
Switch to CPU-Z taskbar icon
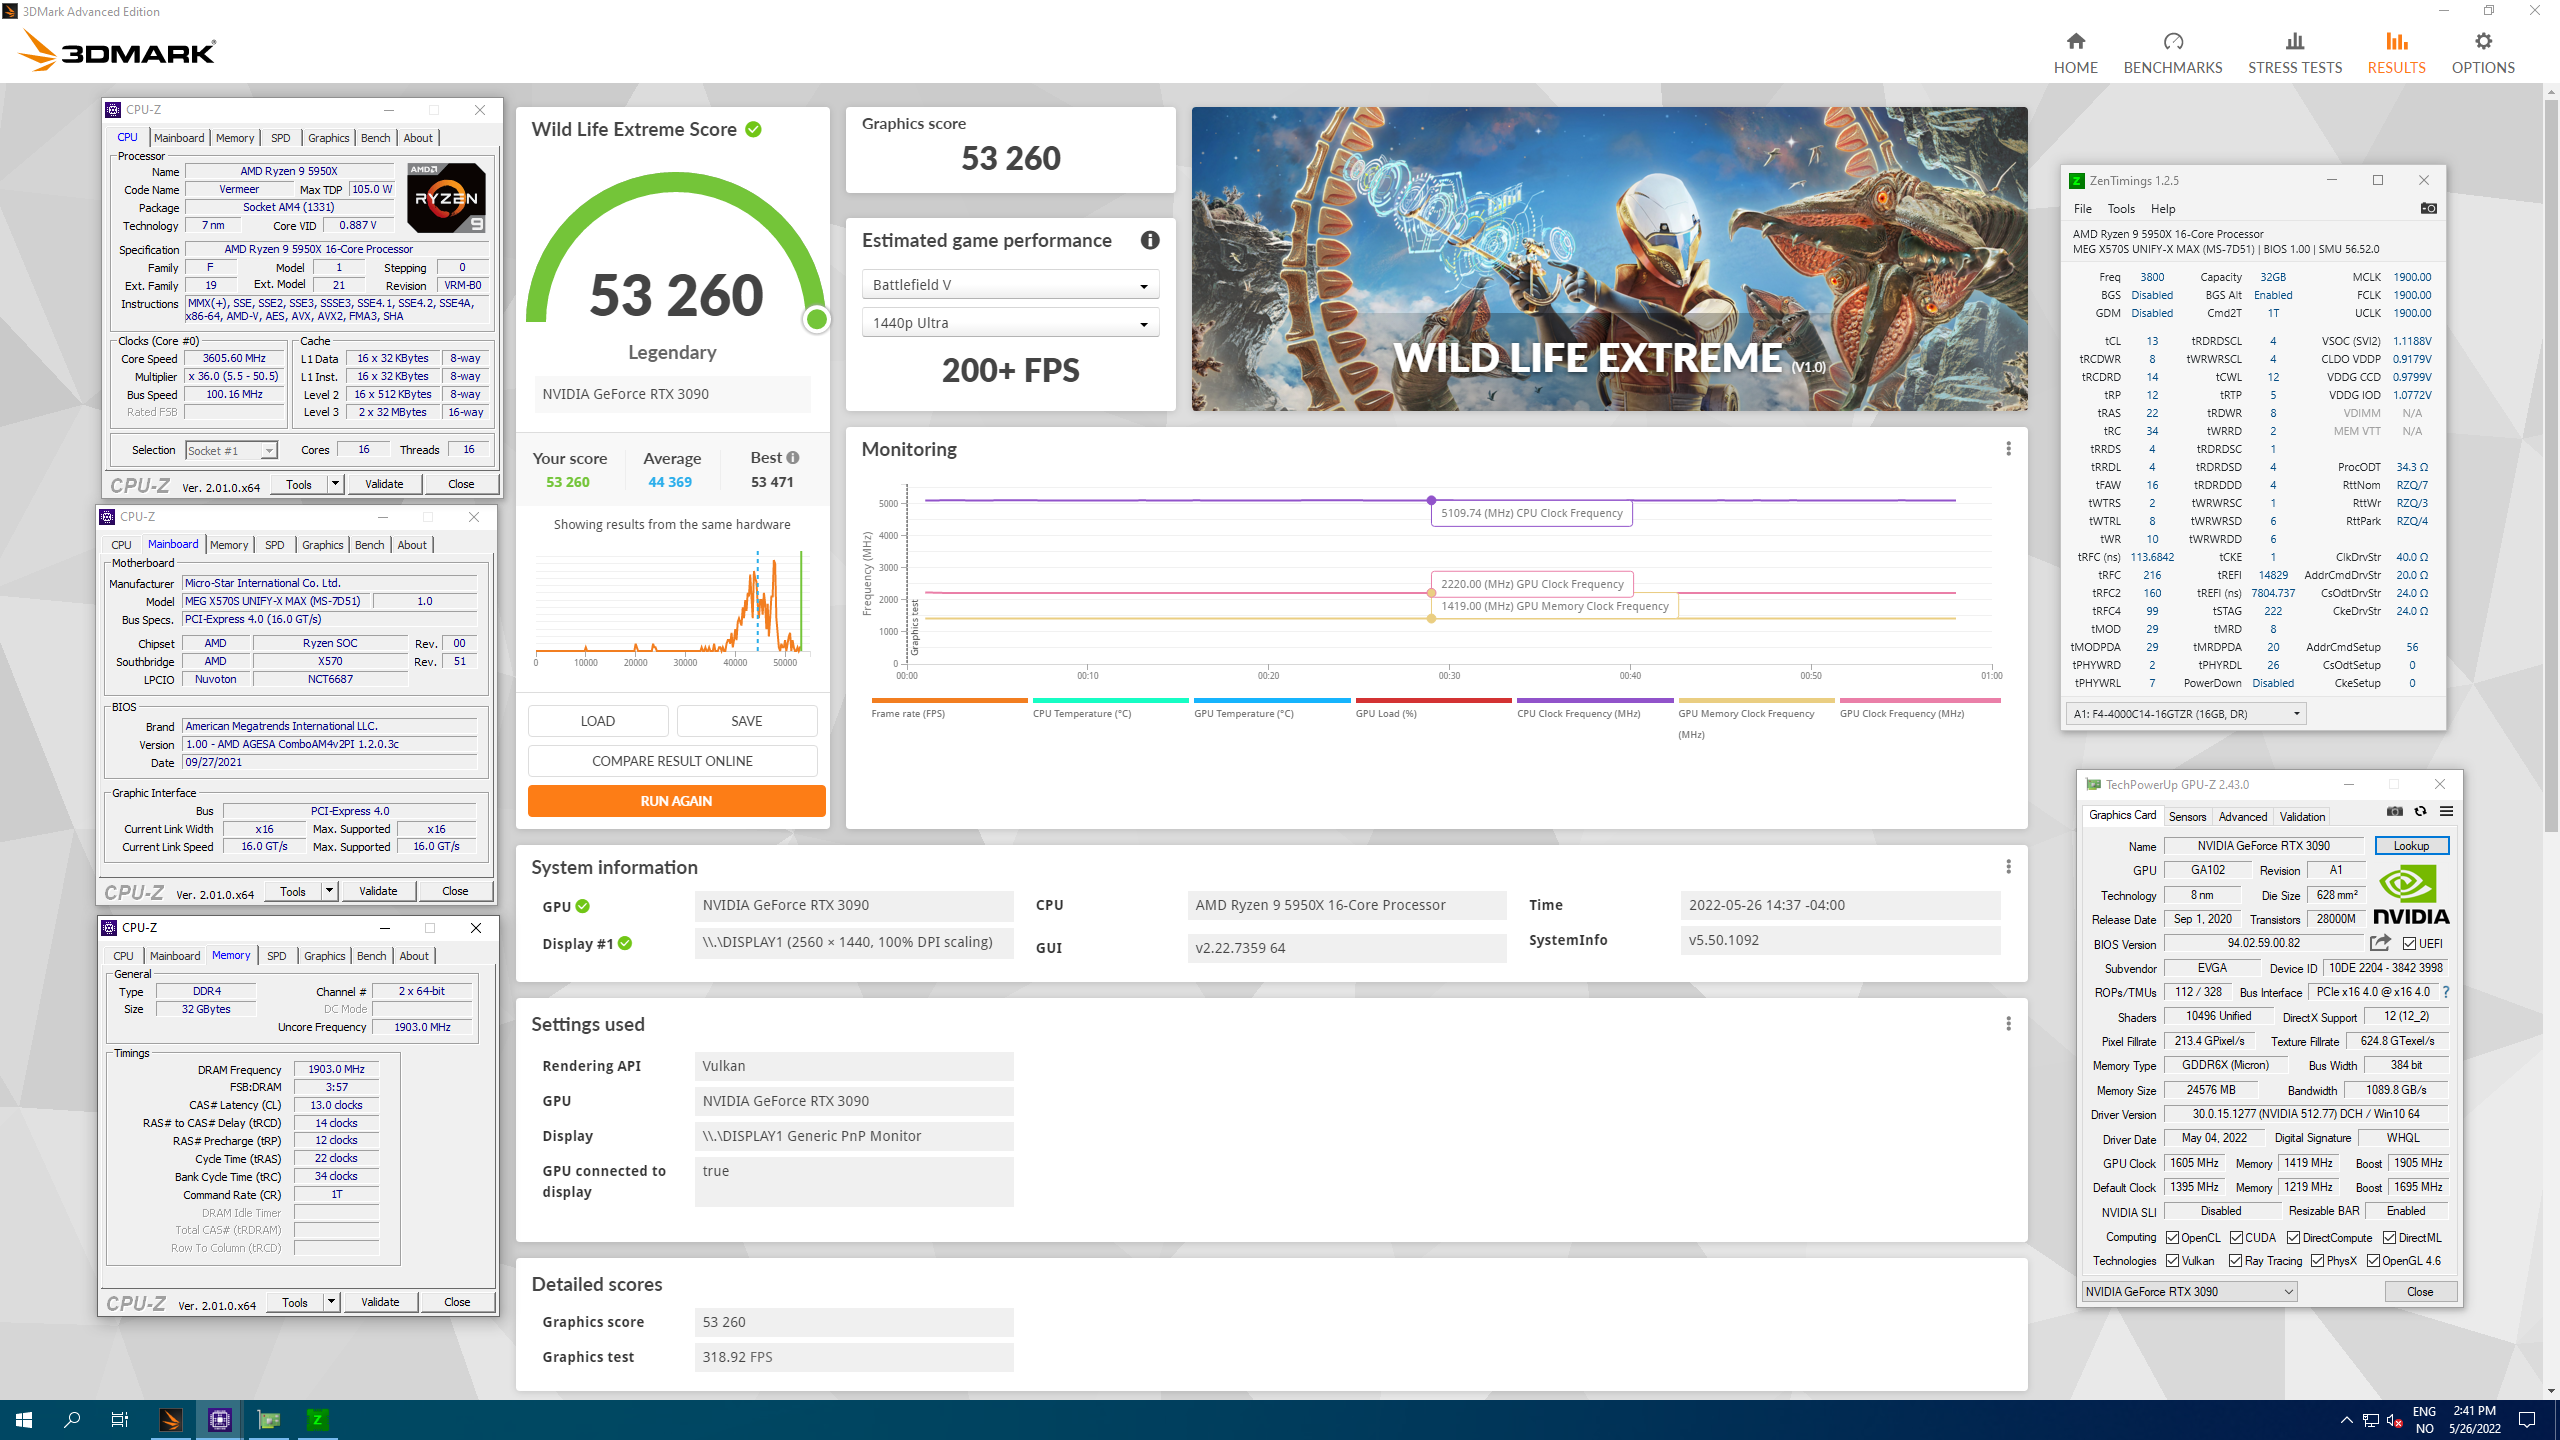pyautogui.click(x=220, y=1419)
